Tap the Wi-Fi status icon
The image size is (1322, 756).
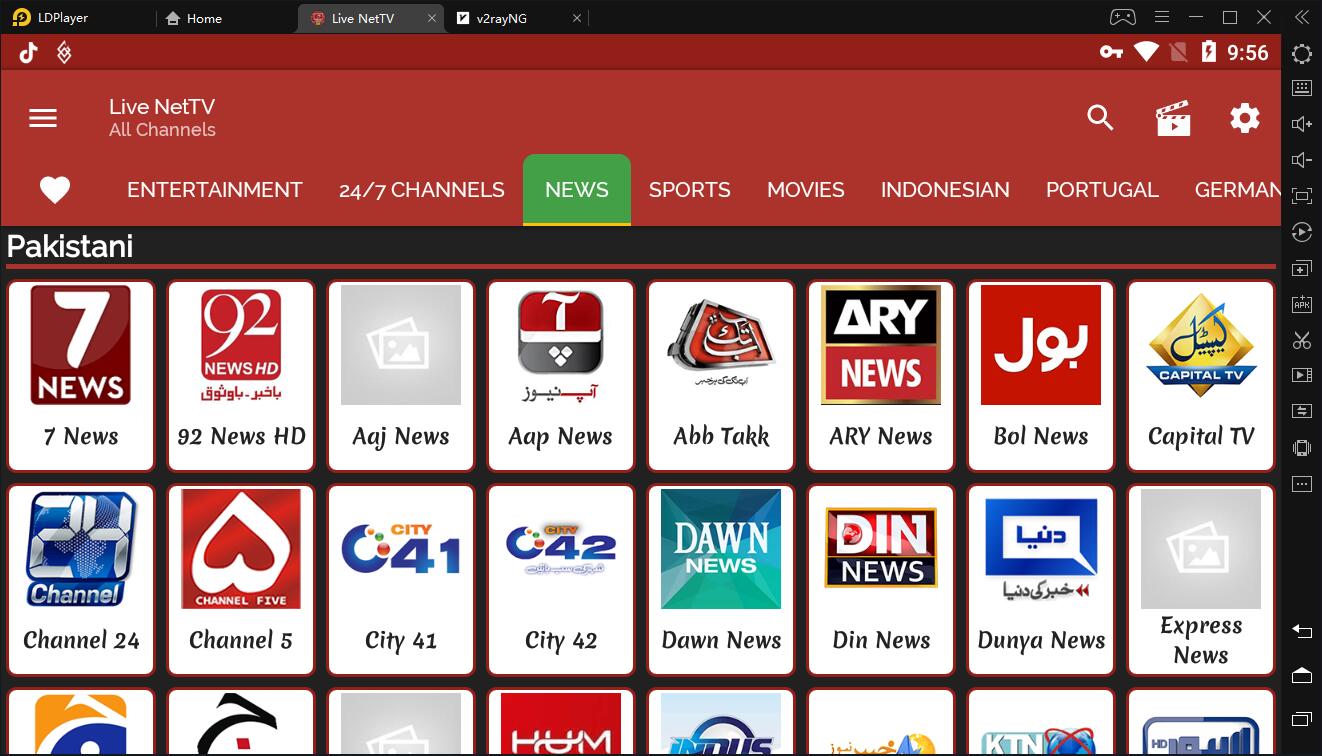[x=1146, y=52]
